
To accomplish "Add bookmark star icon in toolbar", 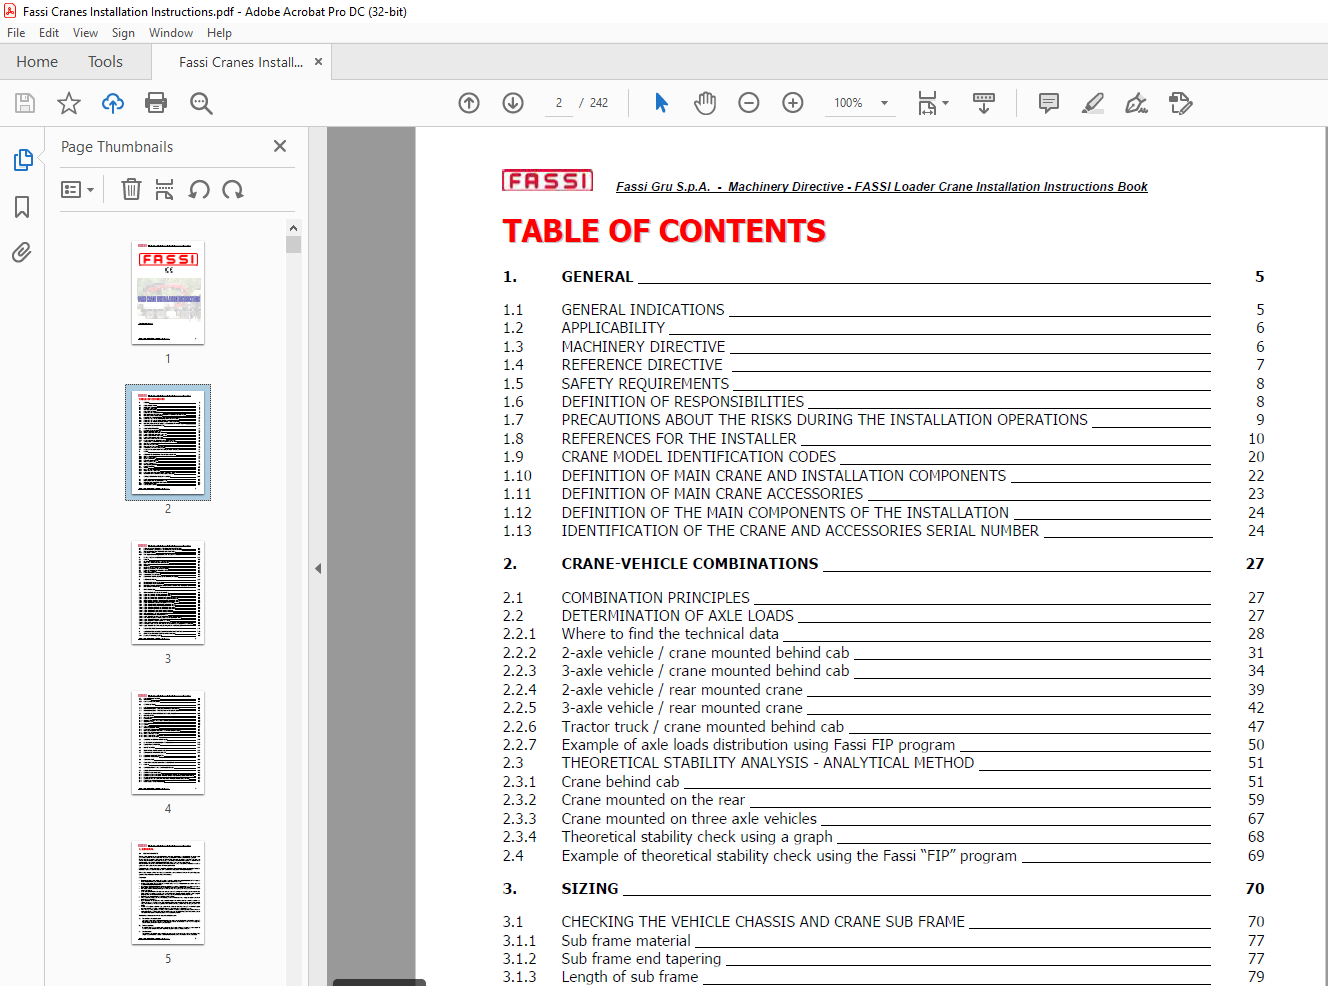I will 68,103.
